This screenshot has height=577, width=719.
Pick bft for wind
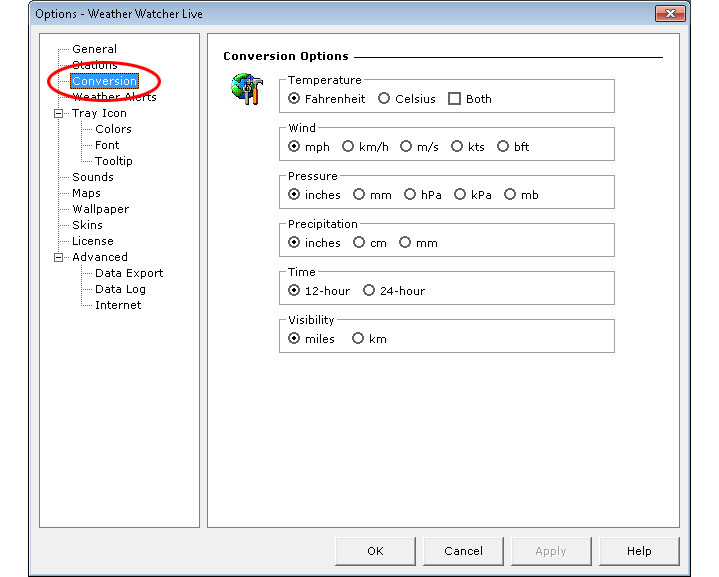tap(503, 146)
